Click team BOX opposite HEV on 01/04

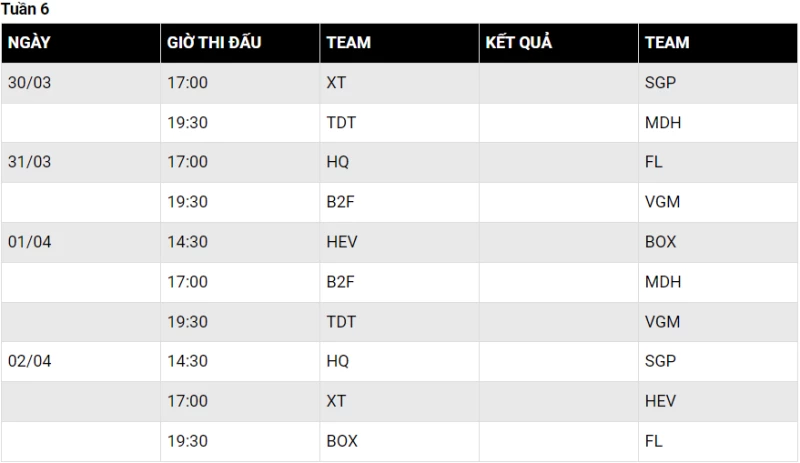(x=661, y=242)
